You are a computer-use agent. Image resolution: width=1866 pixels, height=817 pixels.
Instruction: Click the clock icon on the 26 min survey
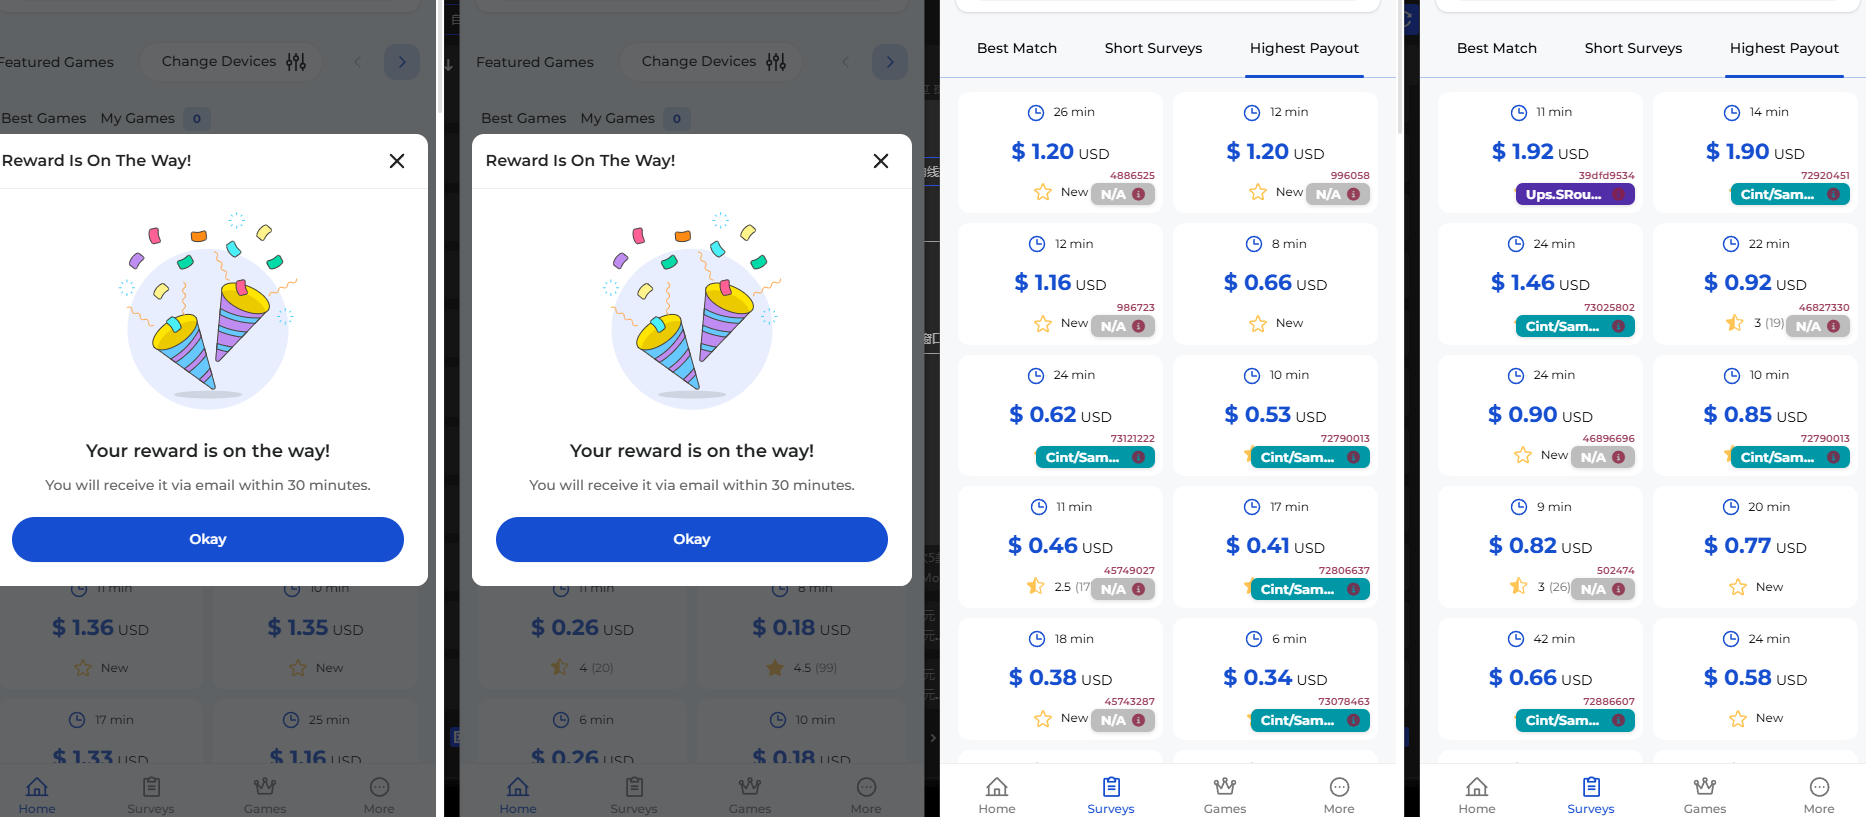[1036, 112]
